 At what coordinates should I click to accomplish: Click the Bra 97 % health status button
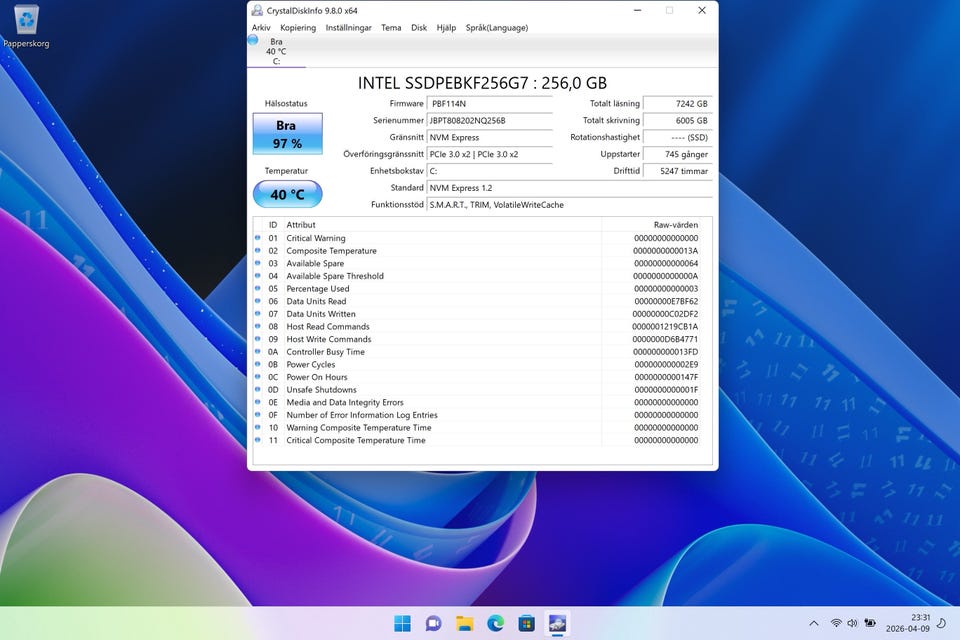coord(287,134)
